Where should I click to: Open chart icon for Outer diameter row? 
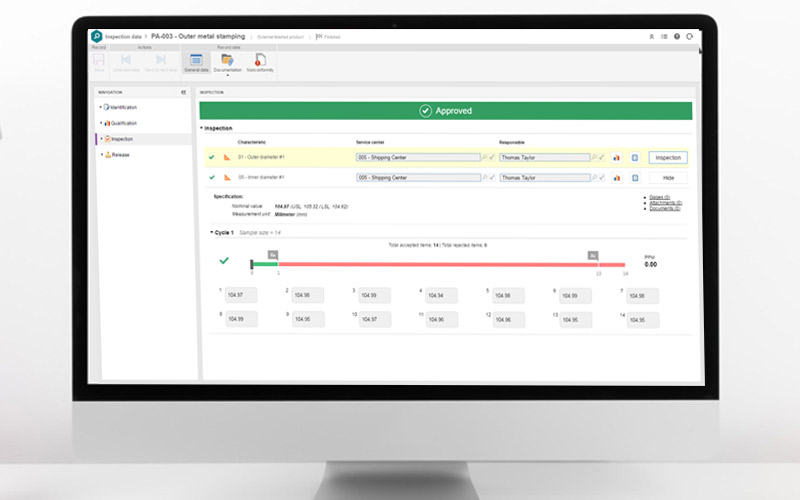coord(616,158)
